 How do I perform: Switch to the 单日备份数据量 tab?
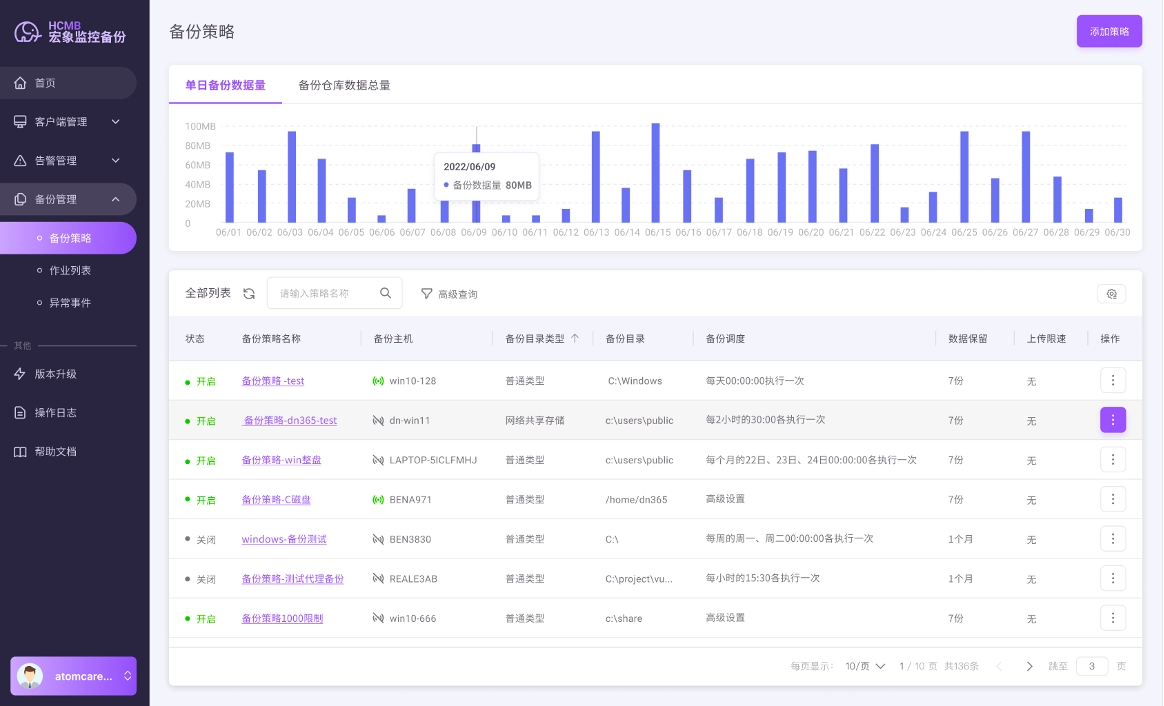(225, 85)
